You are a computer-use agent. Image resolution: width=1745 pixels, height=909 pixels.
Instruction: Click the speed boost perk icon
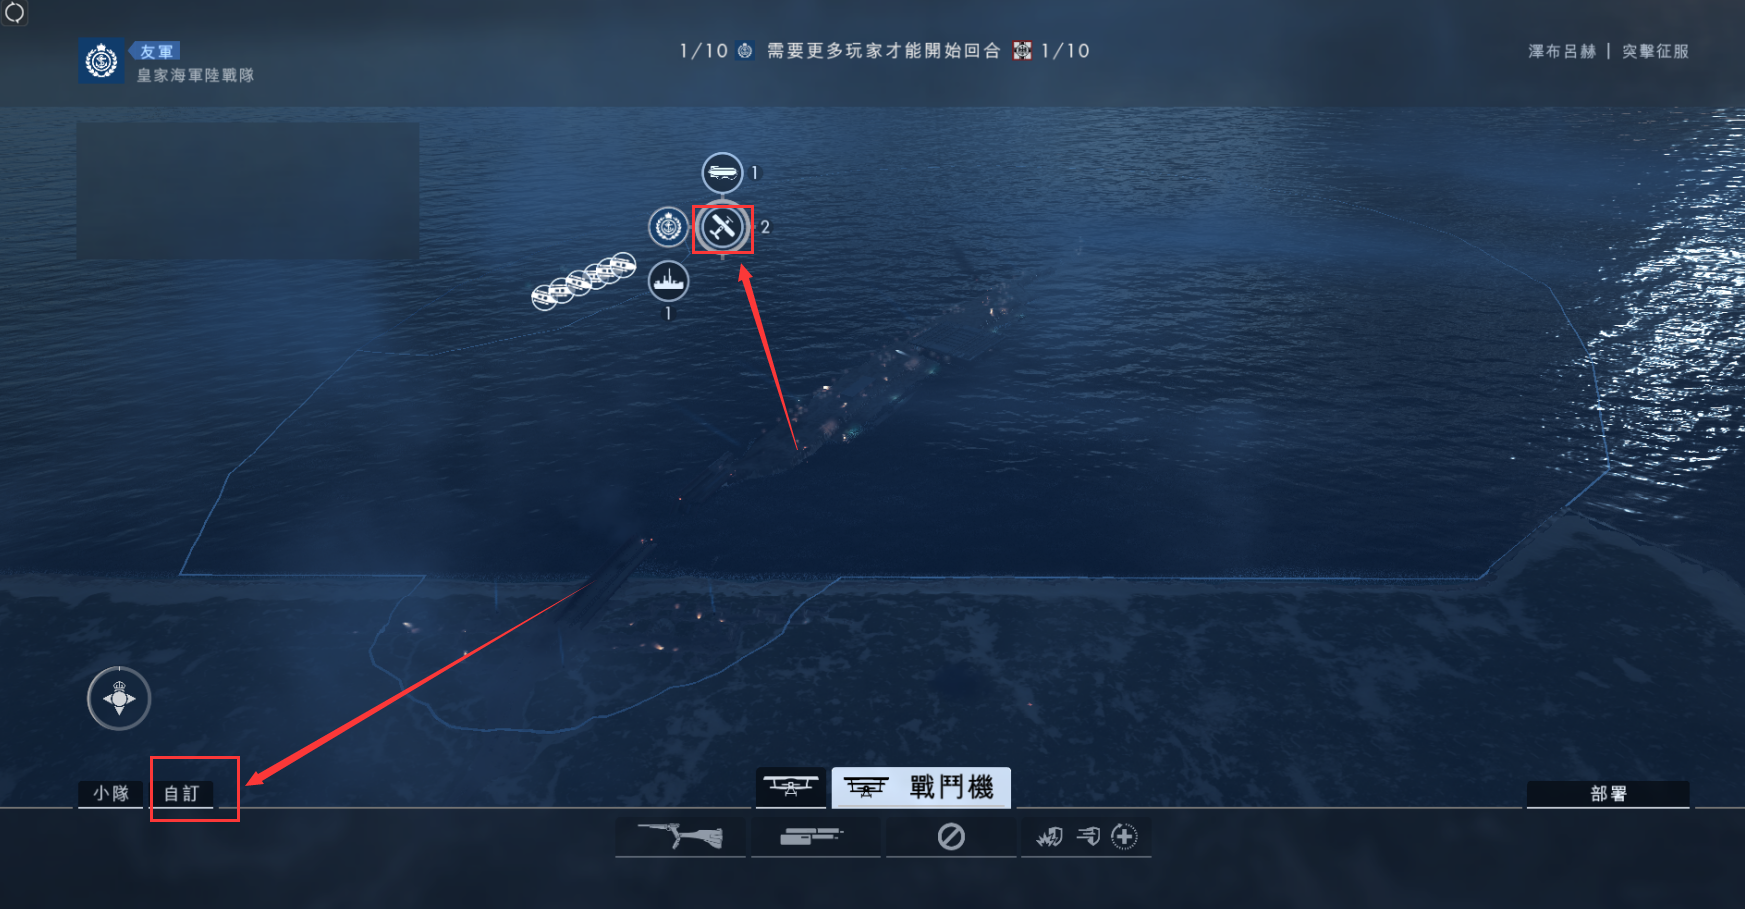(1088, 836)
